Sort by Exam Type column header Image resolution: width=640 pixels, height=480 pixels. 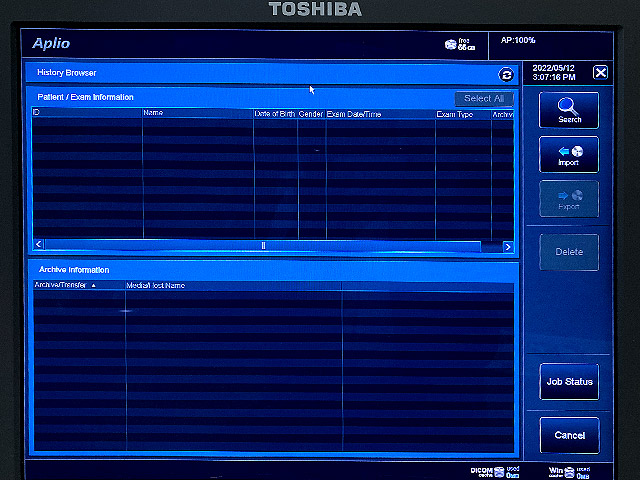[x=463, y=115]
